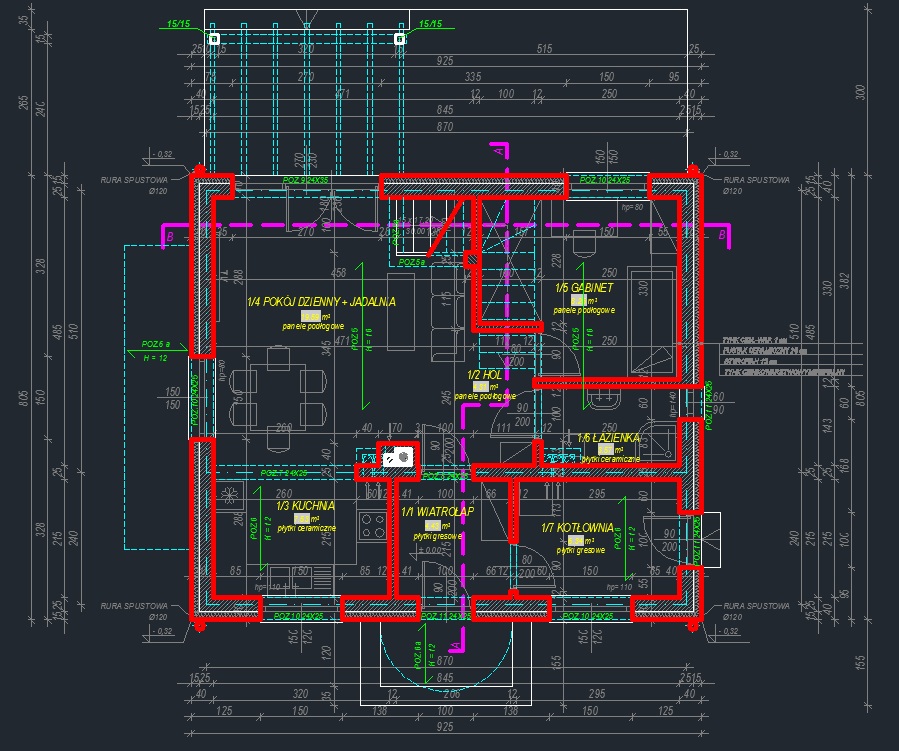Click the section marker A at top
The image size is (899, 751).
[x=497, y=150]
